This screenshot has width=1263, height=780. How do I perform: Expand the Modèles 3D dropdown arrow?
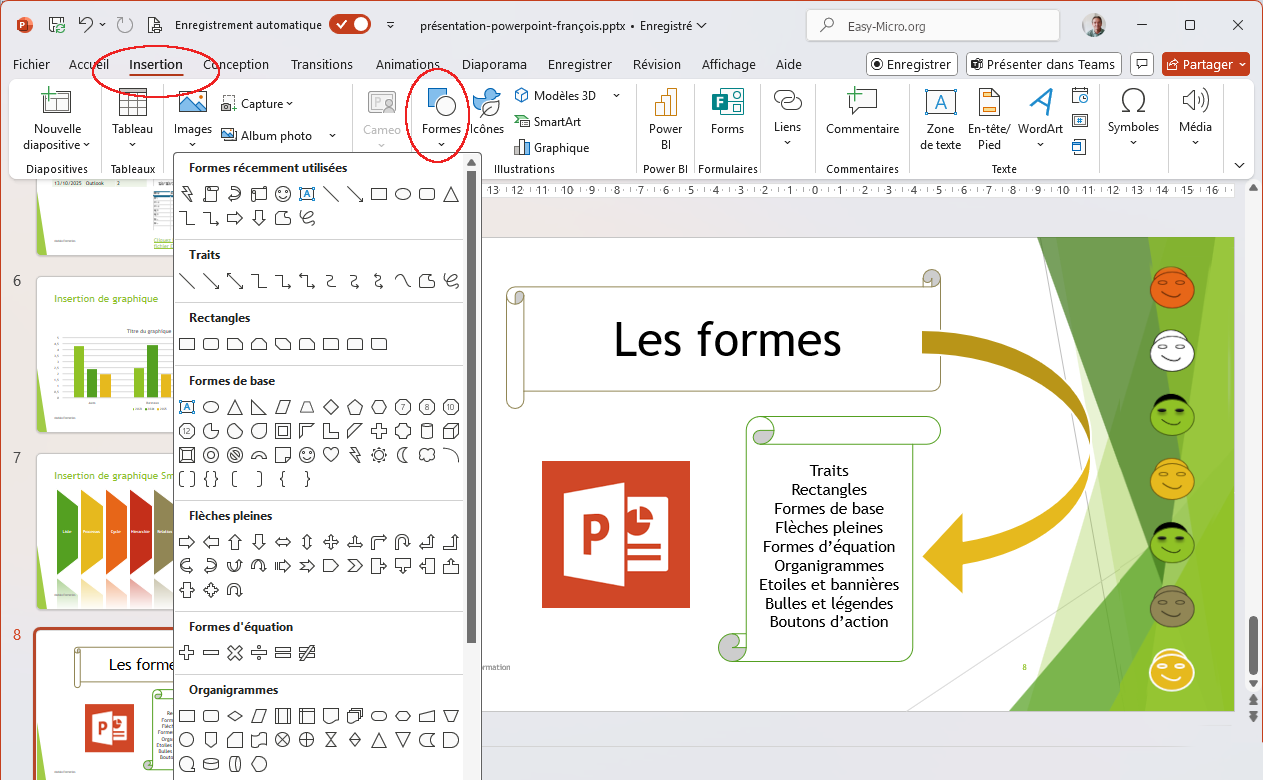[x=616, y=96]
